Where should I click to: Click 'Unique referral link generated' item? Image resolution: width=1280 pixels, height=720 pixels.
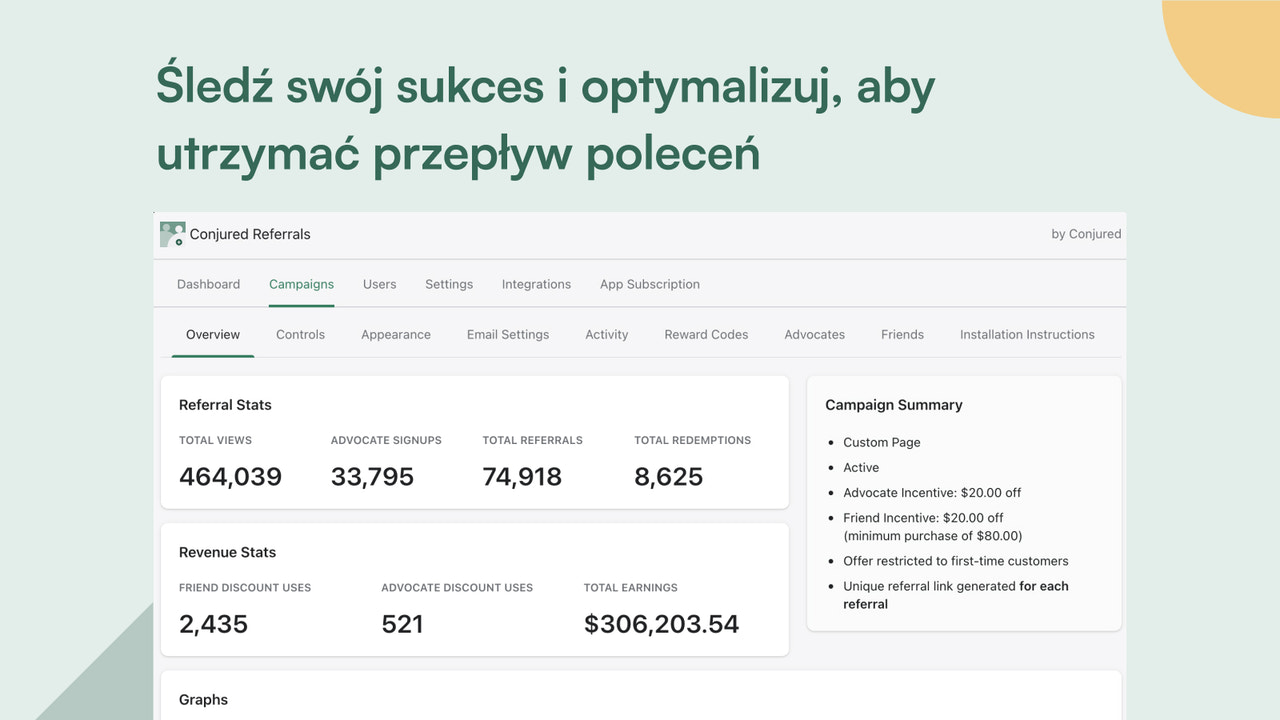pos(956,595)
